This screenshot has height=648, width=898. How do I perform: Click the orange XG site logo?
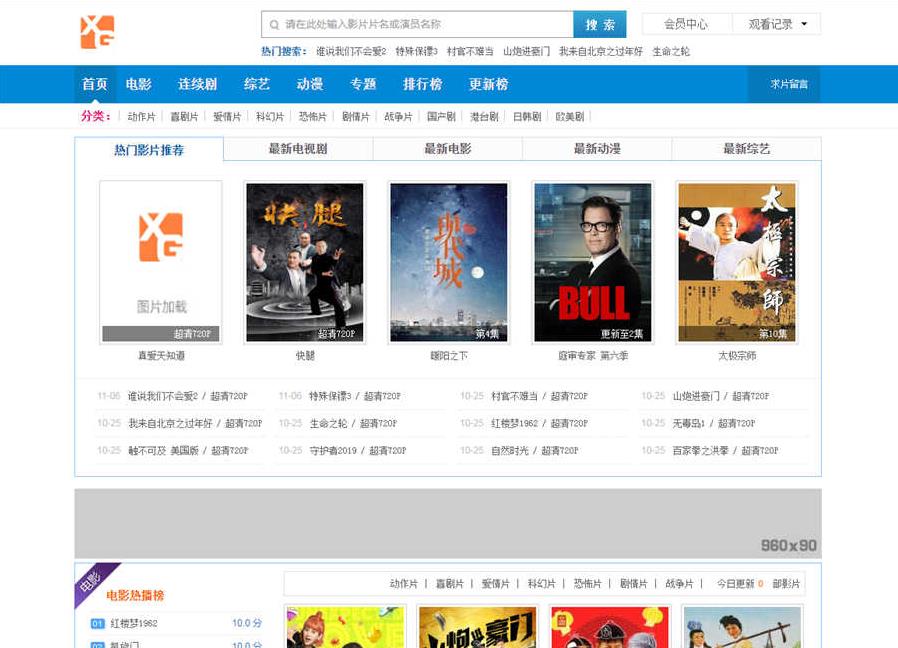pyautogui.click(x=97, y=31)
